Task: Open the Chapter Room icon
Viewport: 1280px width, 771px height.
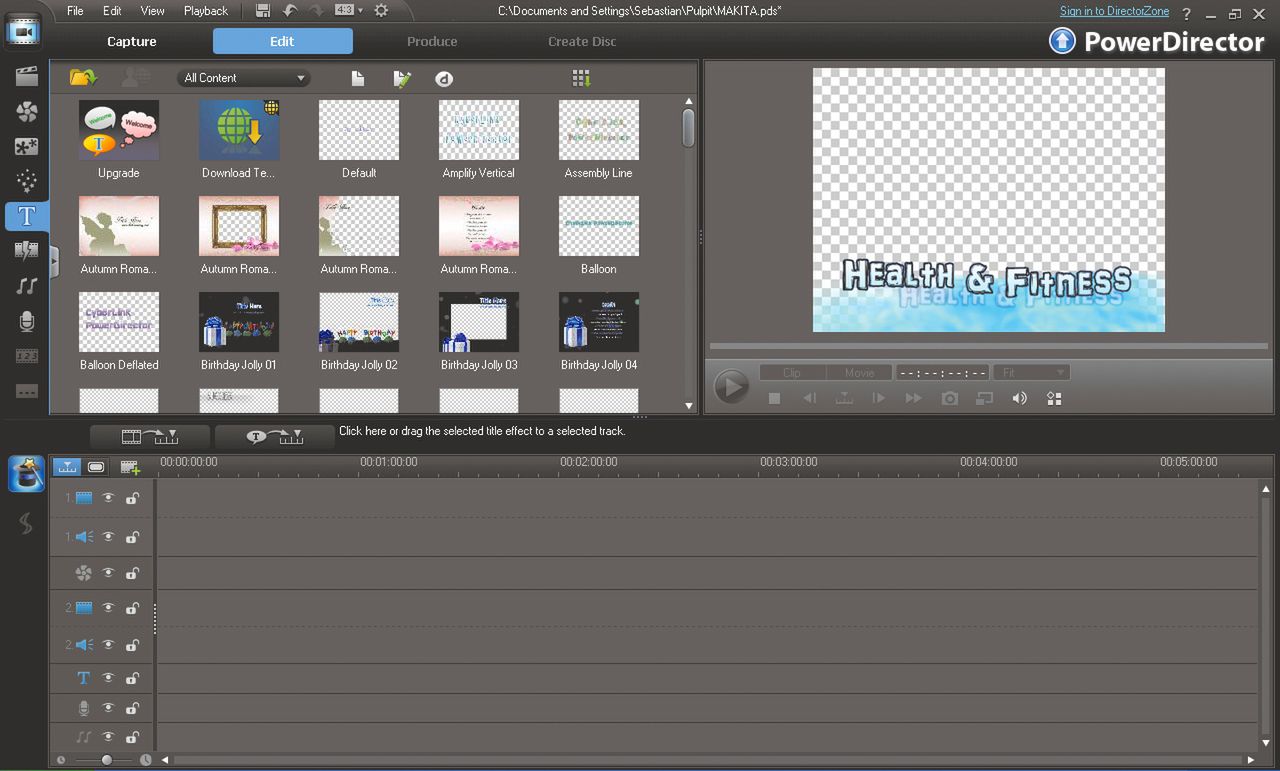Action: pos(27,356)
